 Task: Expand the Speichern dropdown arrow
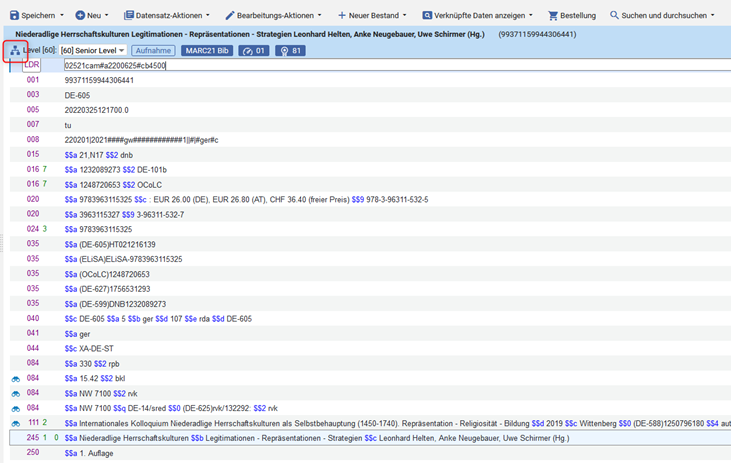pos(61,16)
